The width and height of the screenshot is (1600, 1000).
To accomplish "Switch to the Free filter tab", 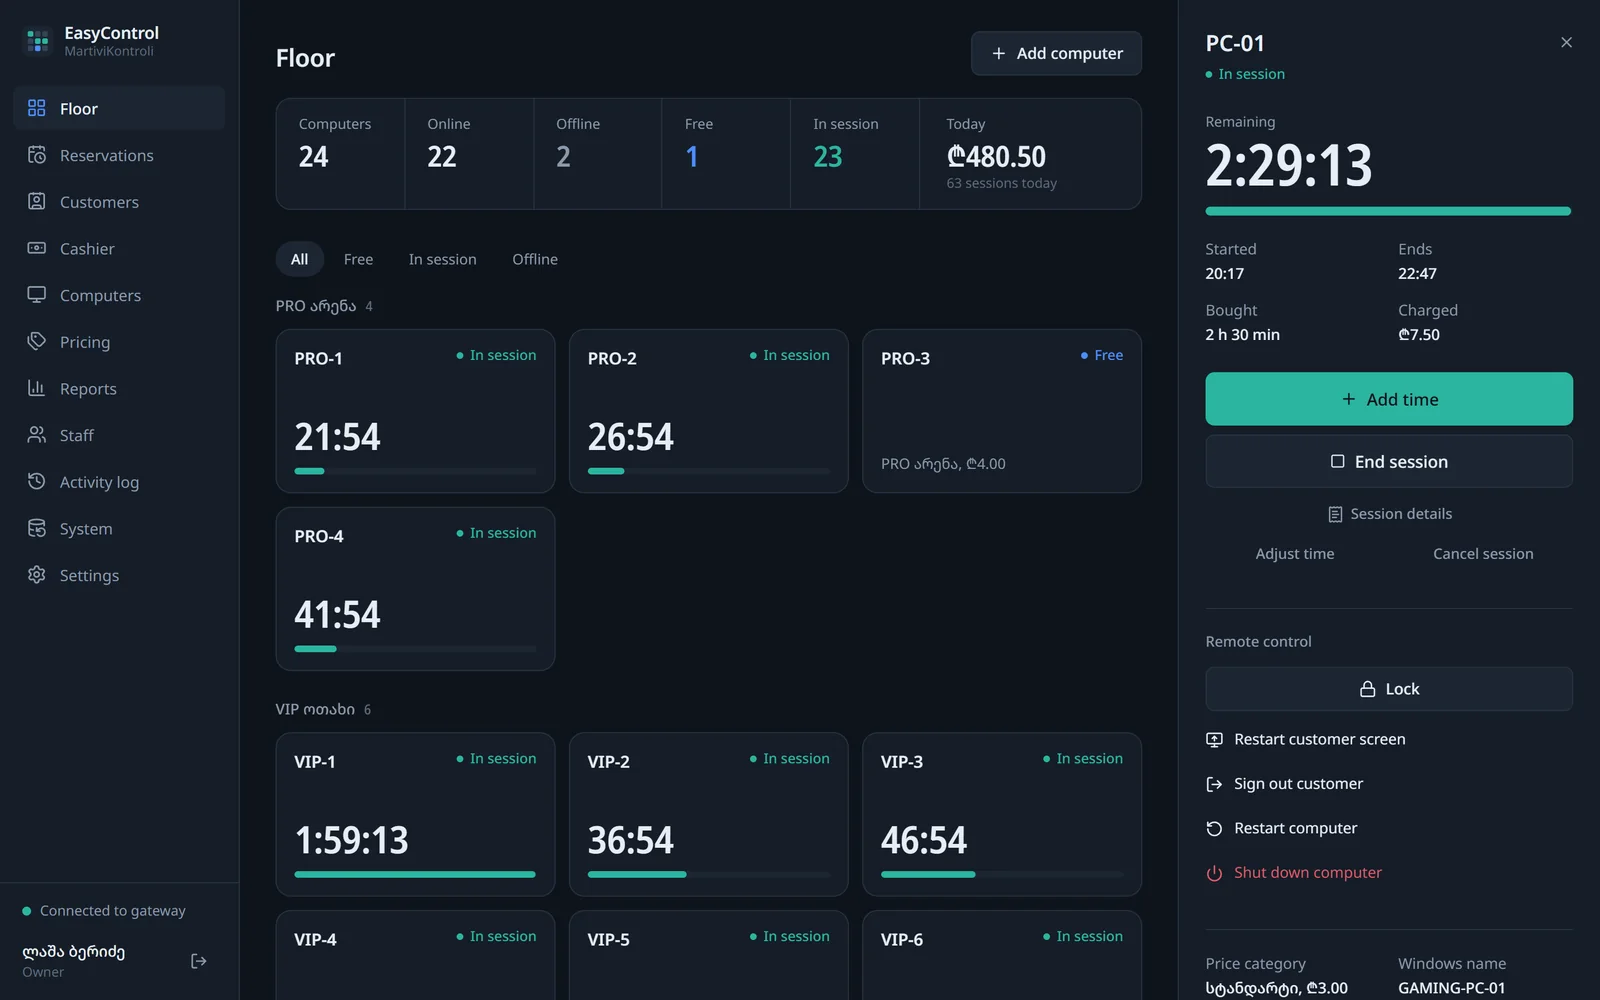I will click(x=358, y=259).
